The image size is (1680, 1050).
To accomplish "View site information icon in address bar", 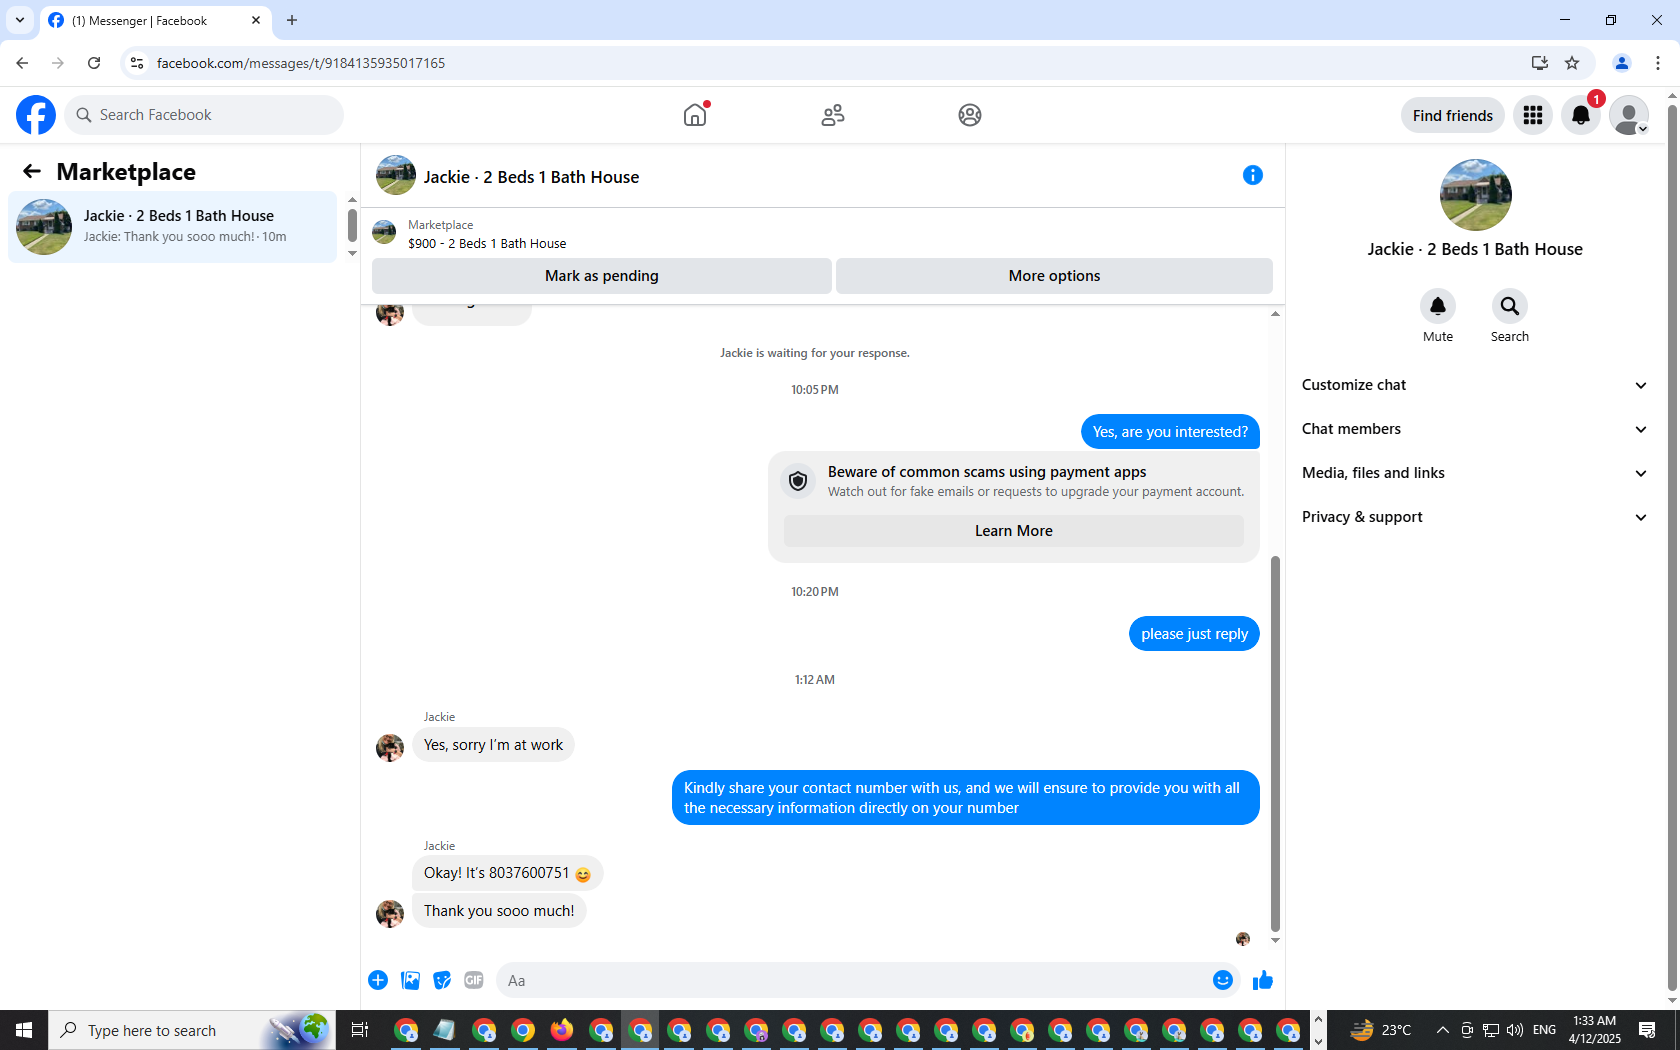I will [137, 63].
